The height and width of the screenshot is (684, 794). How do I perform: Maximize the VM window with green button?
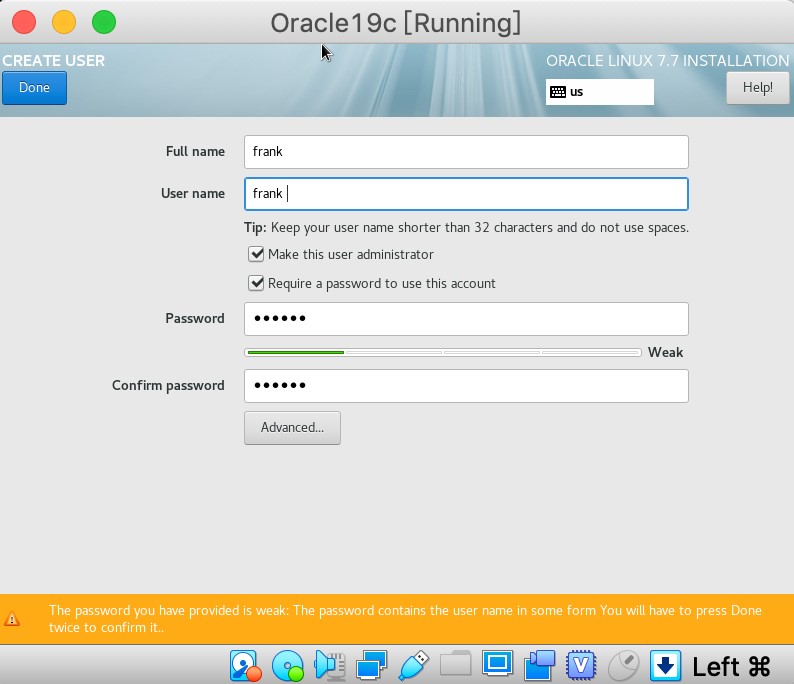point(104,22)
